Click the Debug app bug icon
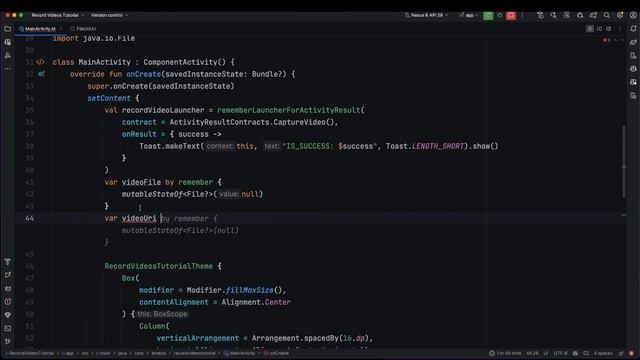 (499, 16)
